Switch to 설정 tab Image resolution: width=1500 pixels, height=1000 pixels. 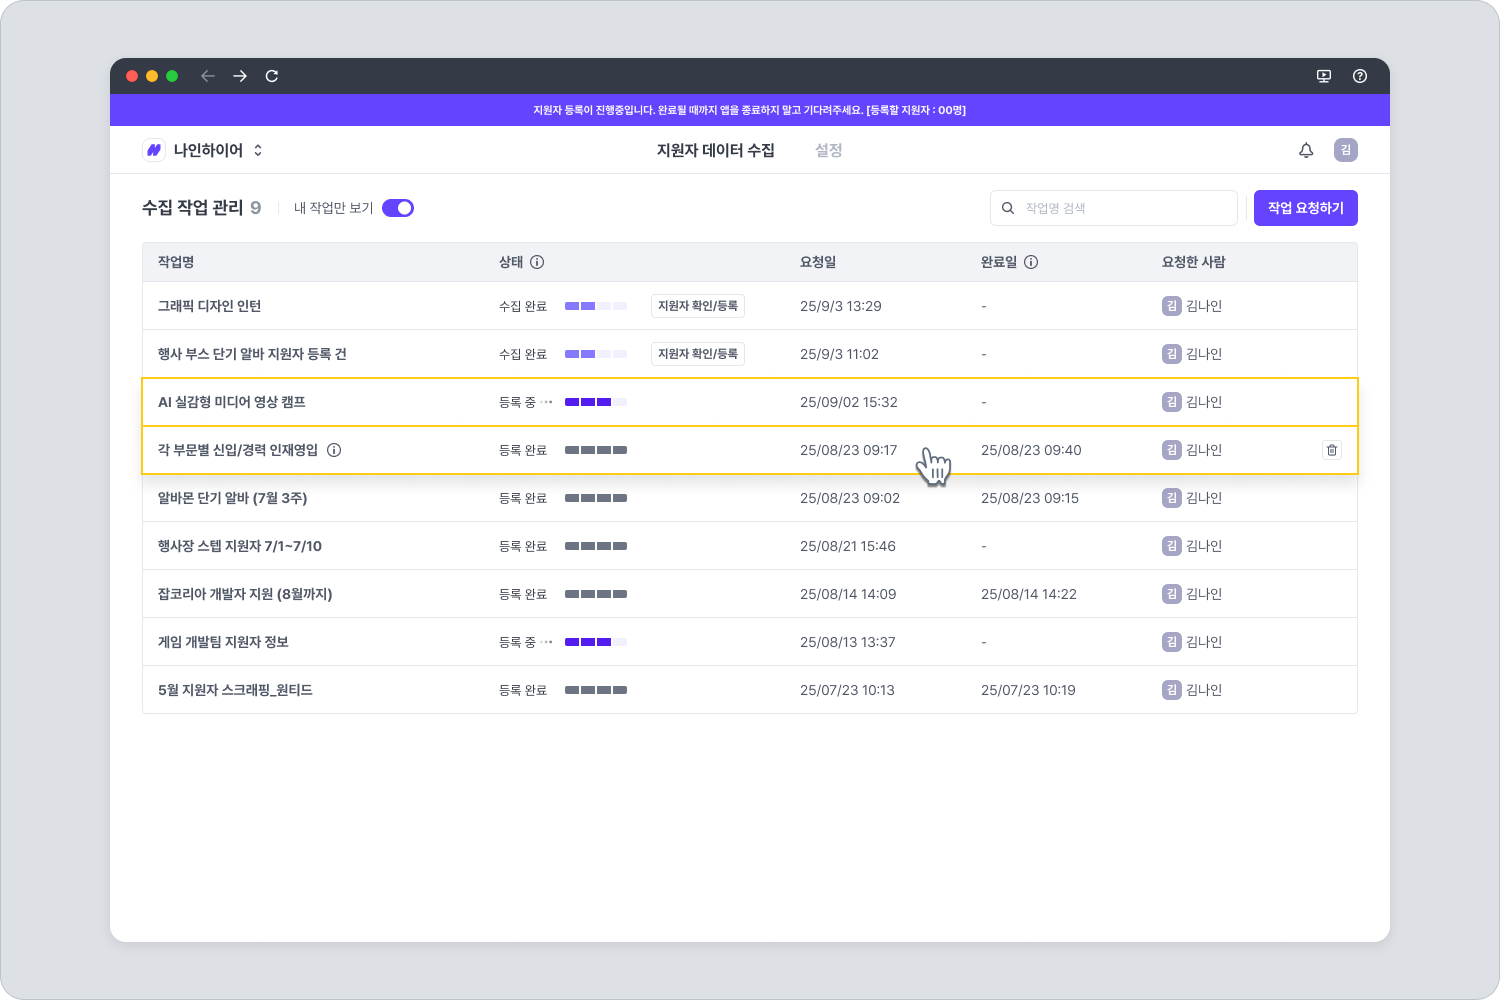(x=829, y=150)
